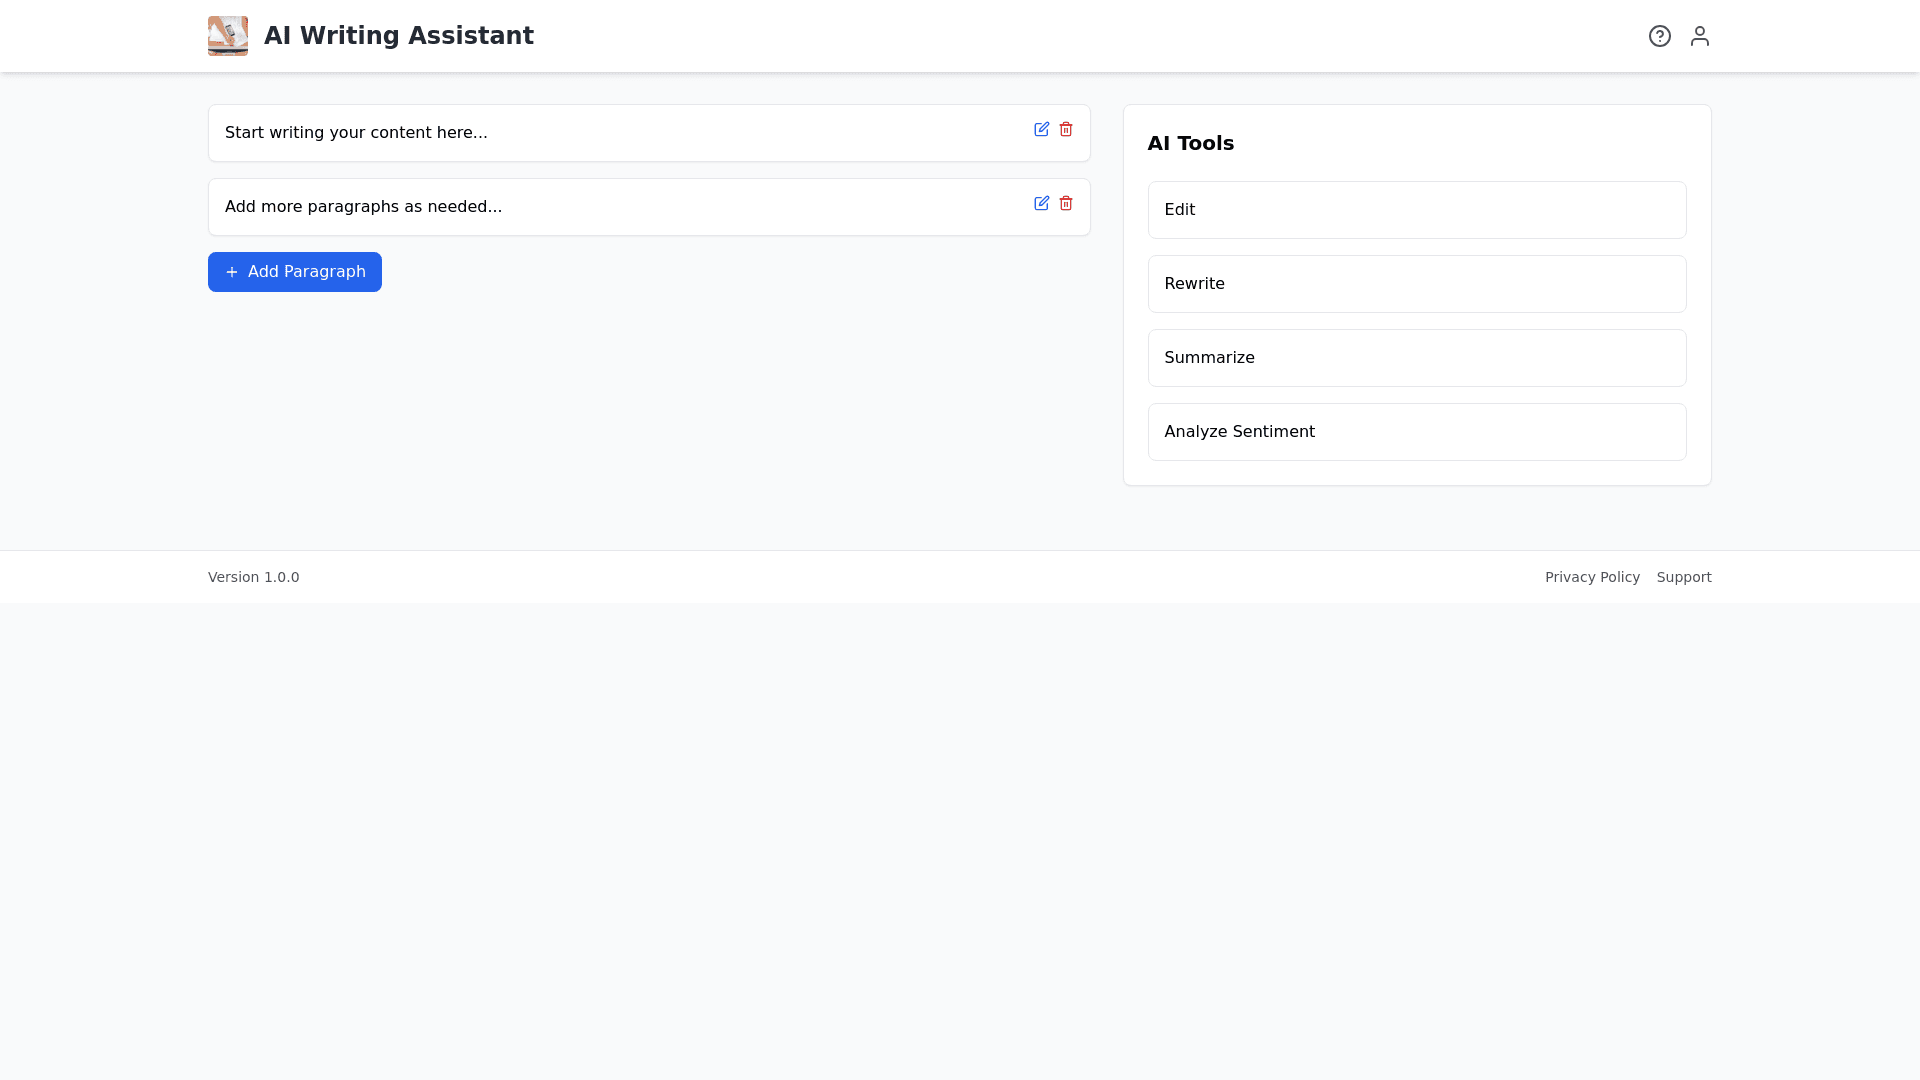The image size is (1920, 1080).
Task: Click the AI Tools panel heading
Action: tap(1190, 143)
